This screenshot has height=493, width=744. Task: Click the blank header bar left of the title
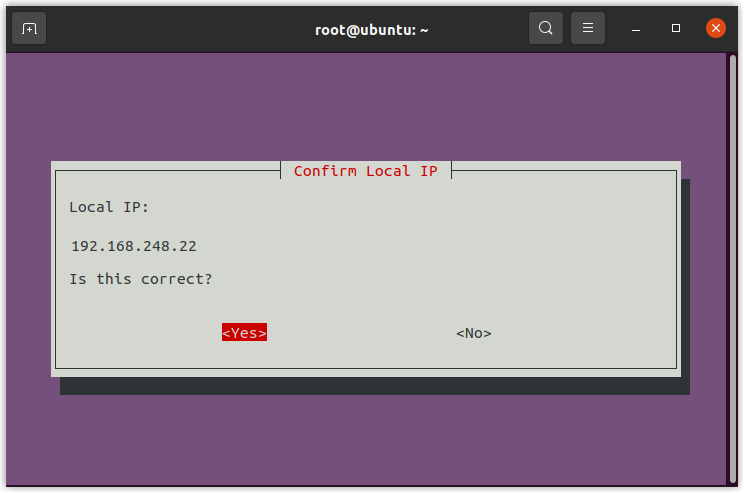[180, 28]
